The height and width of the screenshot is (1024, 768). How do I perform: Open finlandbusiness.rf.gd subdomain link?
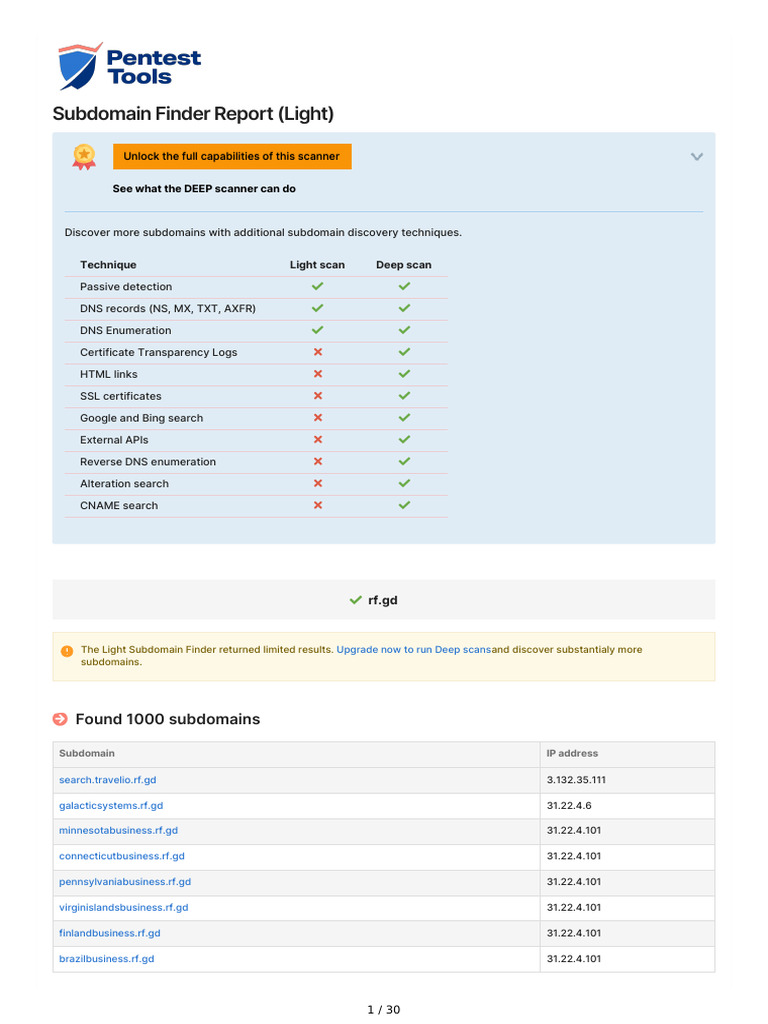tap(110, 933)
